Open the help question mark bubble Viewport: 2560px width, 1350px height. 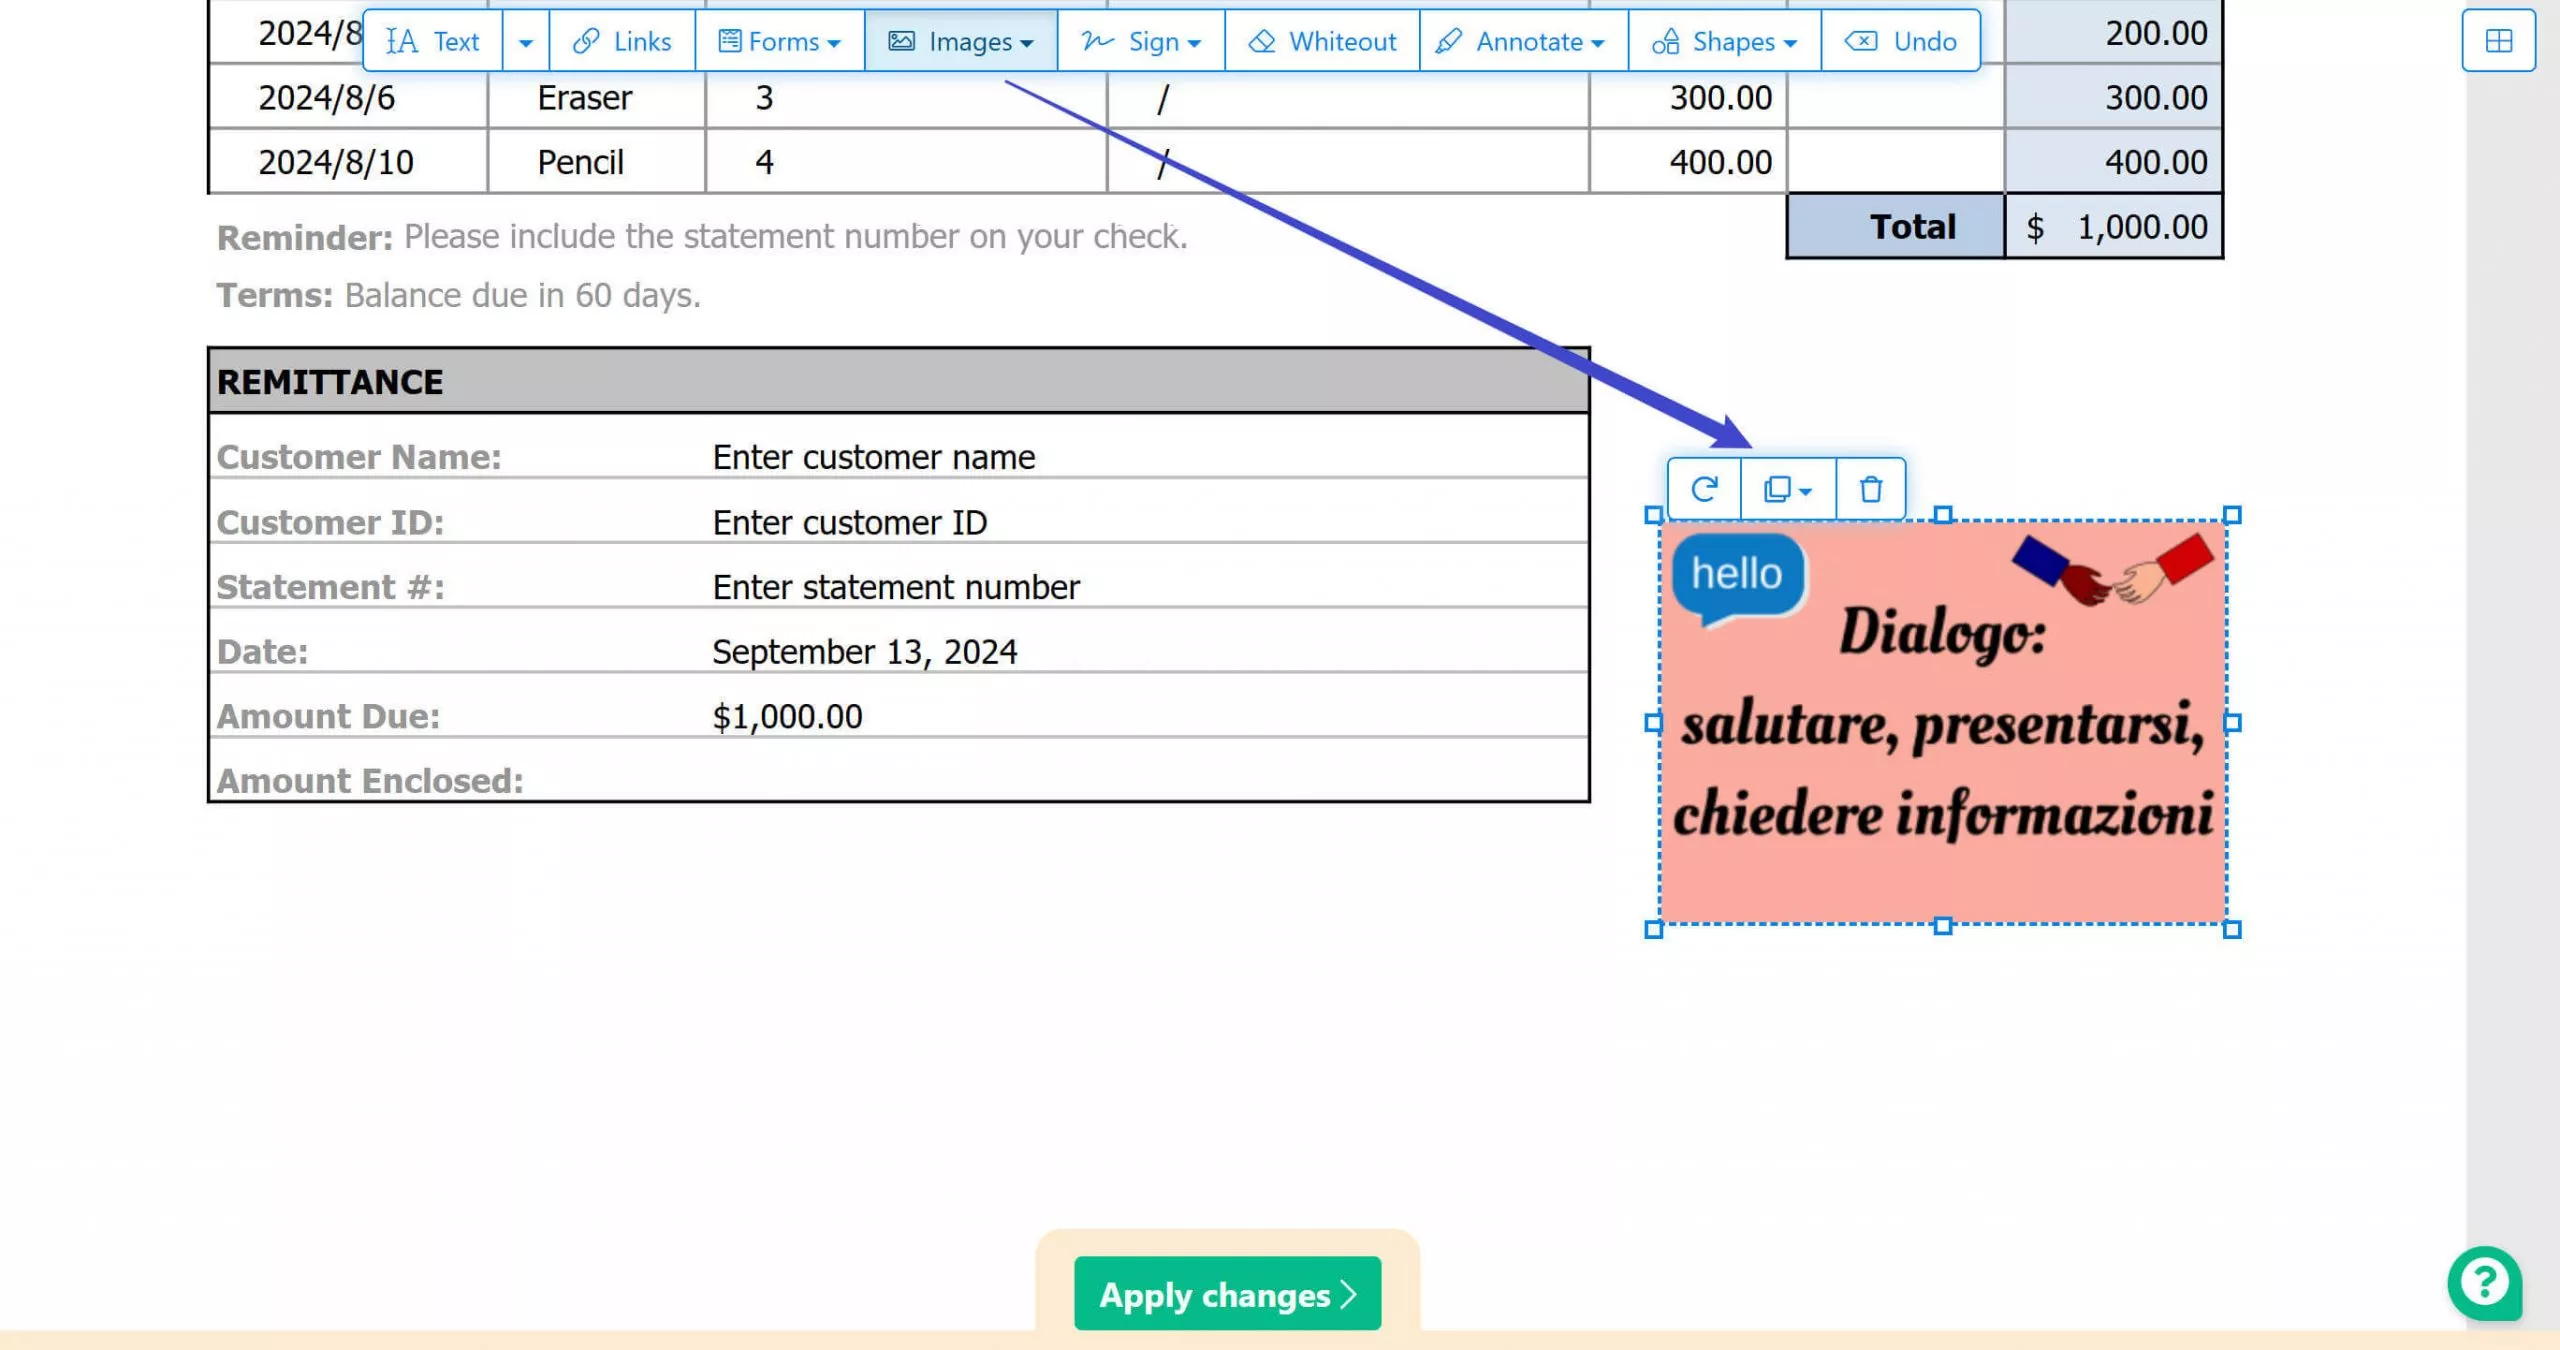2484,1283
